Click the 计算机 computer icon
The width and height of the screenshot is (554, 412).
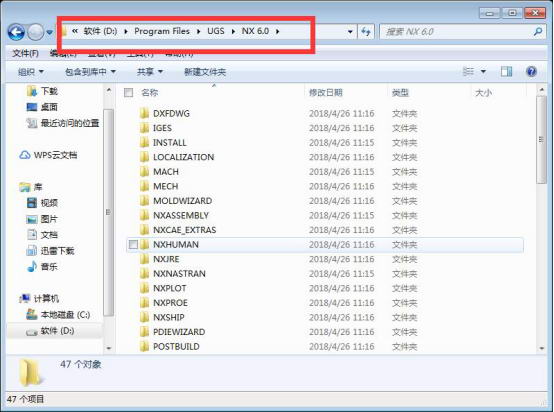click(x=25, y=299)
